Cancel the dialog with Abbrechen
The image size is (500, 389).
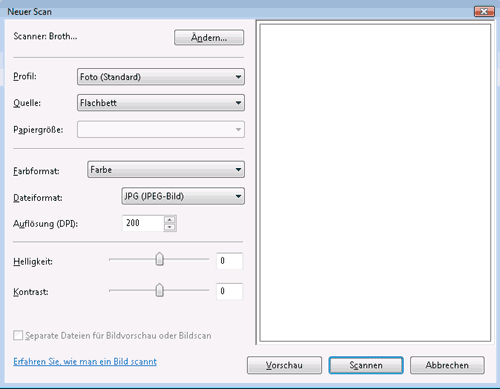tap(447, 365)
